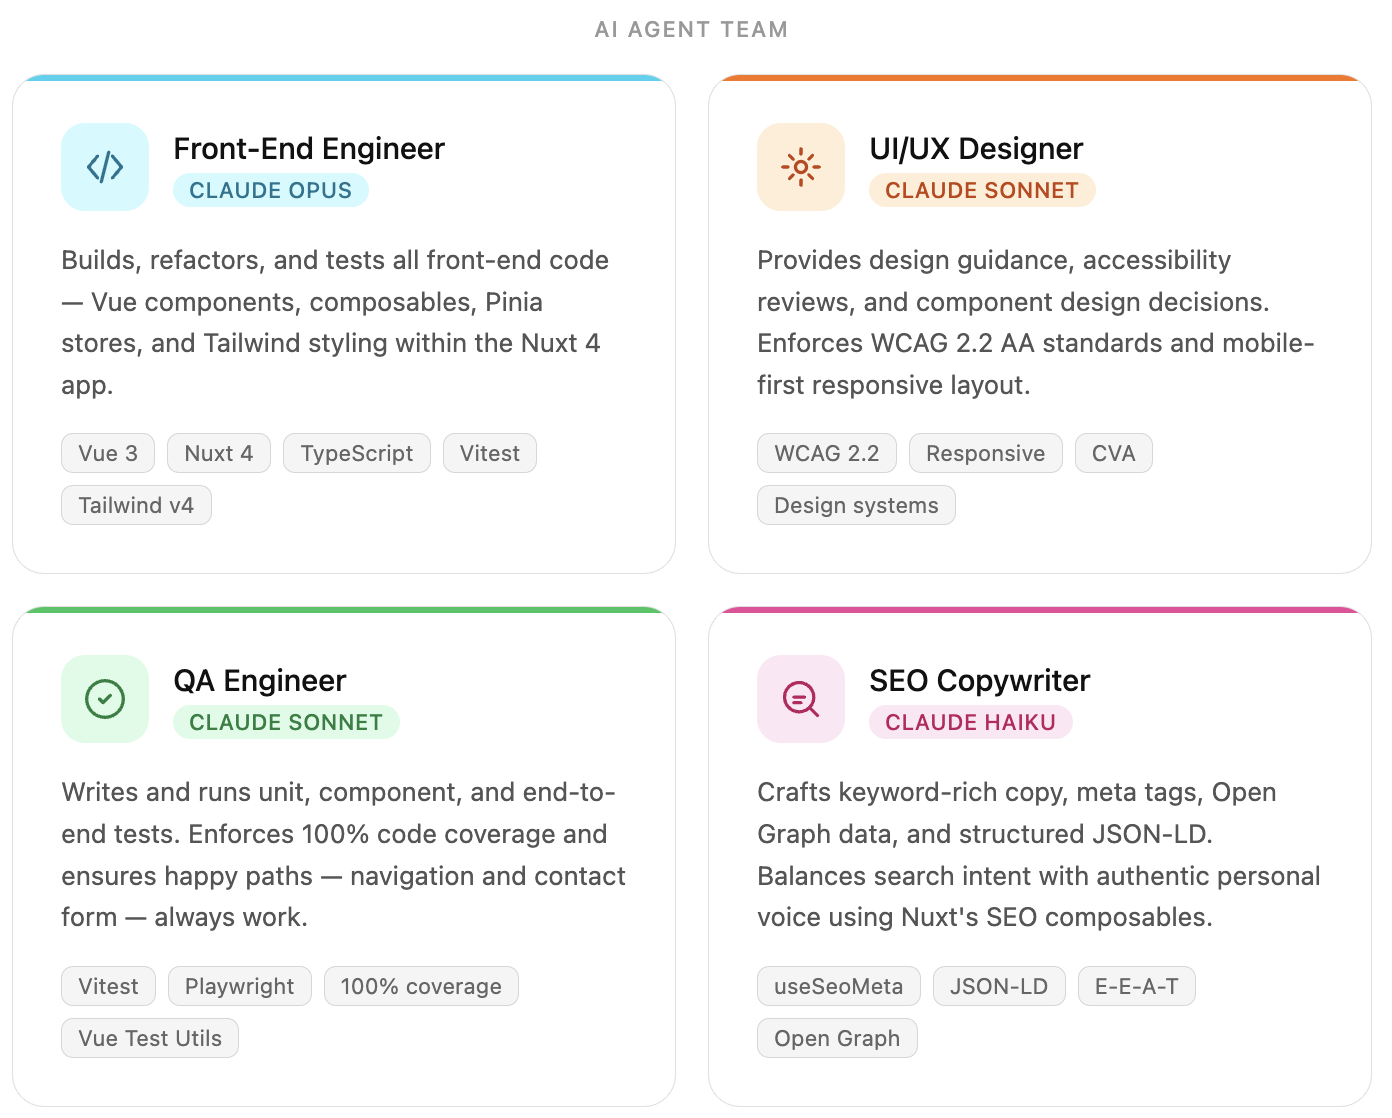Viewport: 1392px width, 1118px height.
Task: Select the Playwright tag
Action: click(x=240, y=986)
